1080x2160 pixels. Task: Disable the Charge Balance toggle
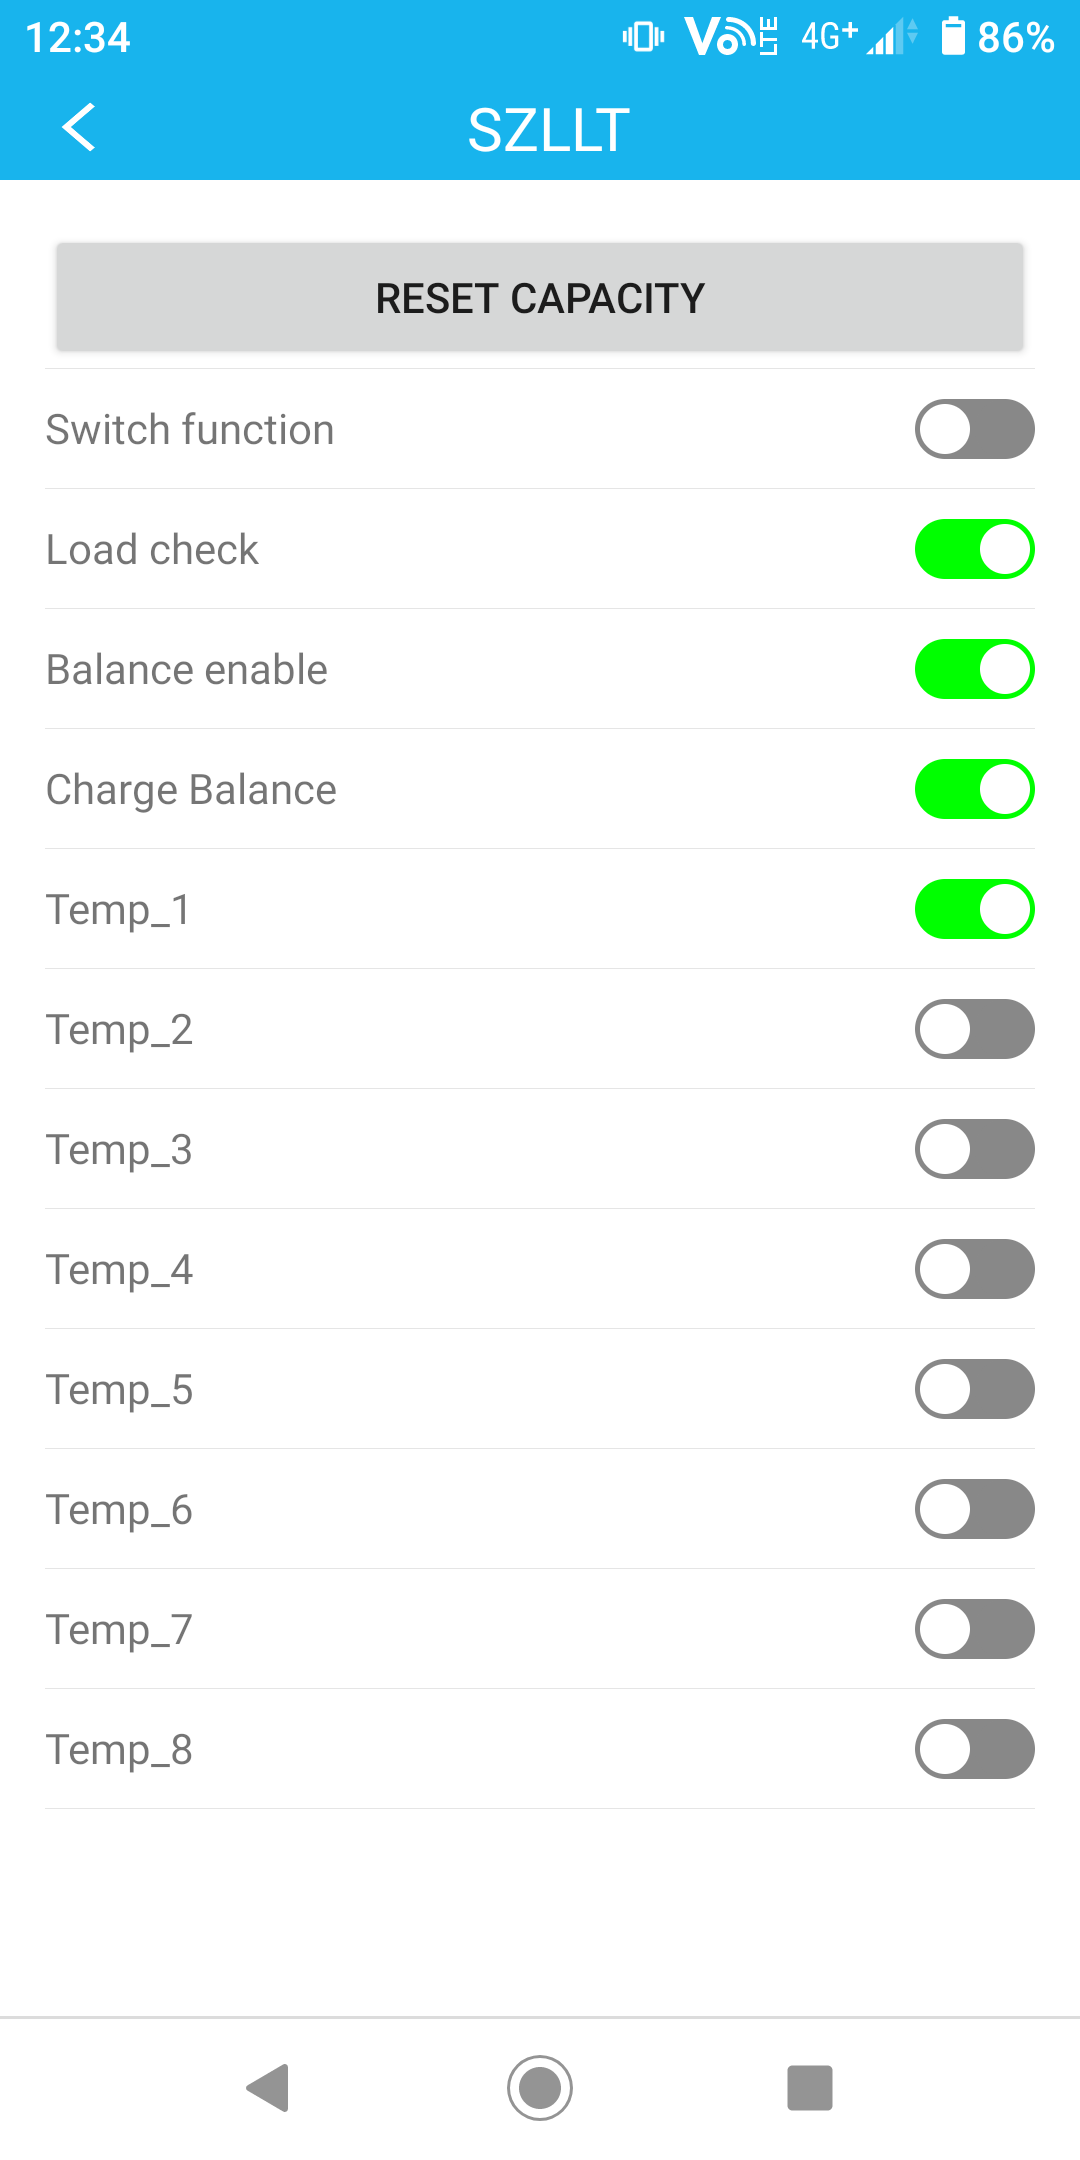pyautogui.click(x=974, y=789)
